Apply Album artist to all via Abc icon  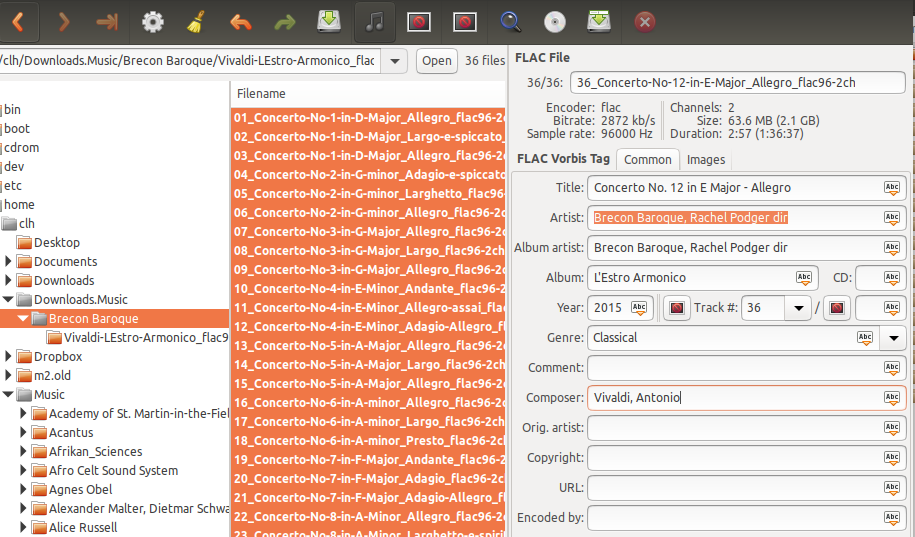coord(892,247)
